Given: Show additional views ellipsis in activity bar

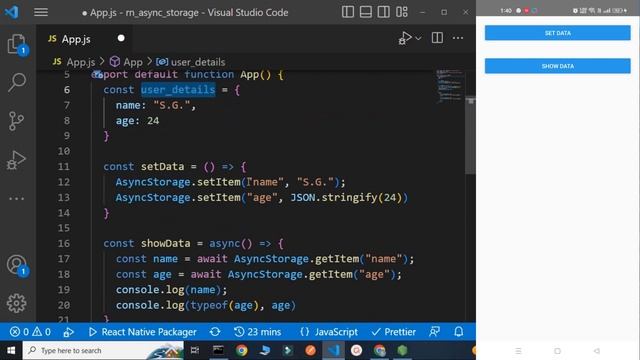Looking at the screenshot, I should pos(16,199).
